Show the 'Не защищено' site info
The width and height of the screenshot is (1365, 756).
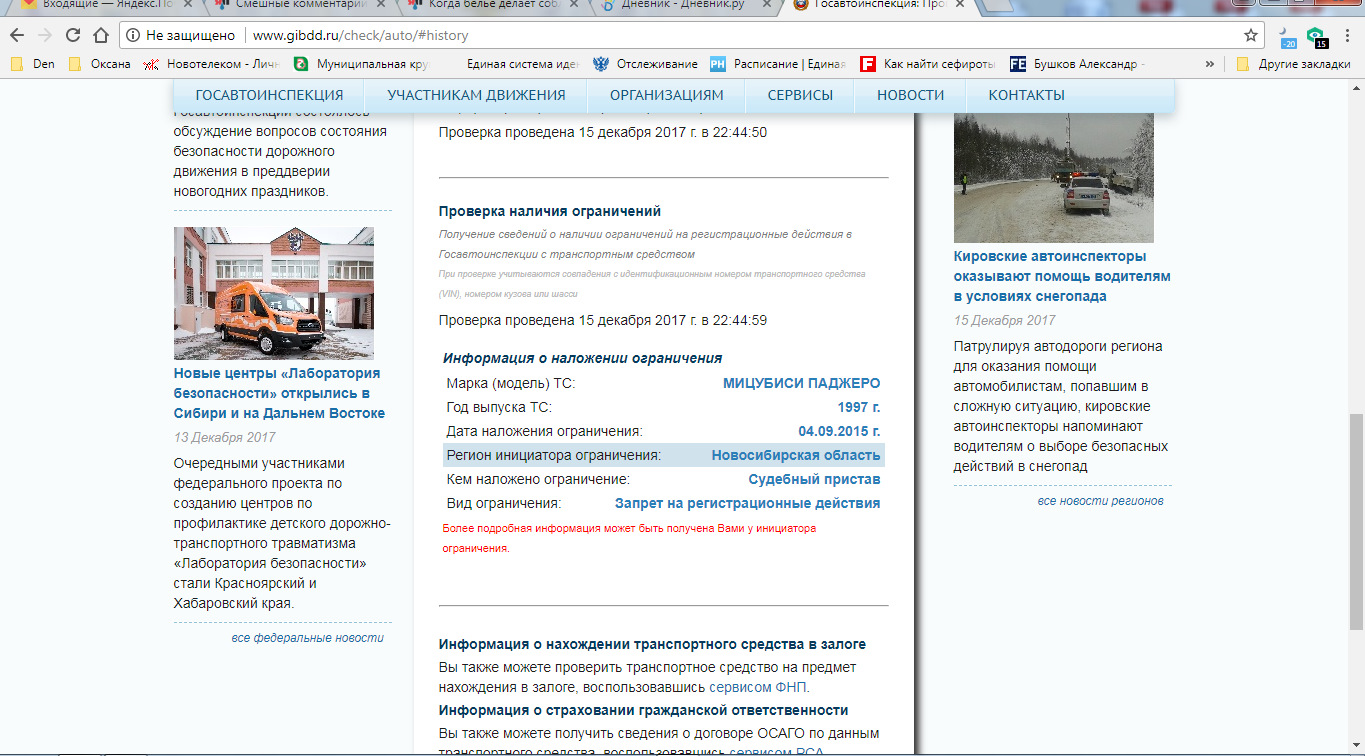pyautogui.click(x=180, y=35)
